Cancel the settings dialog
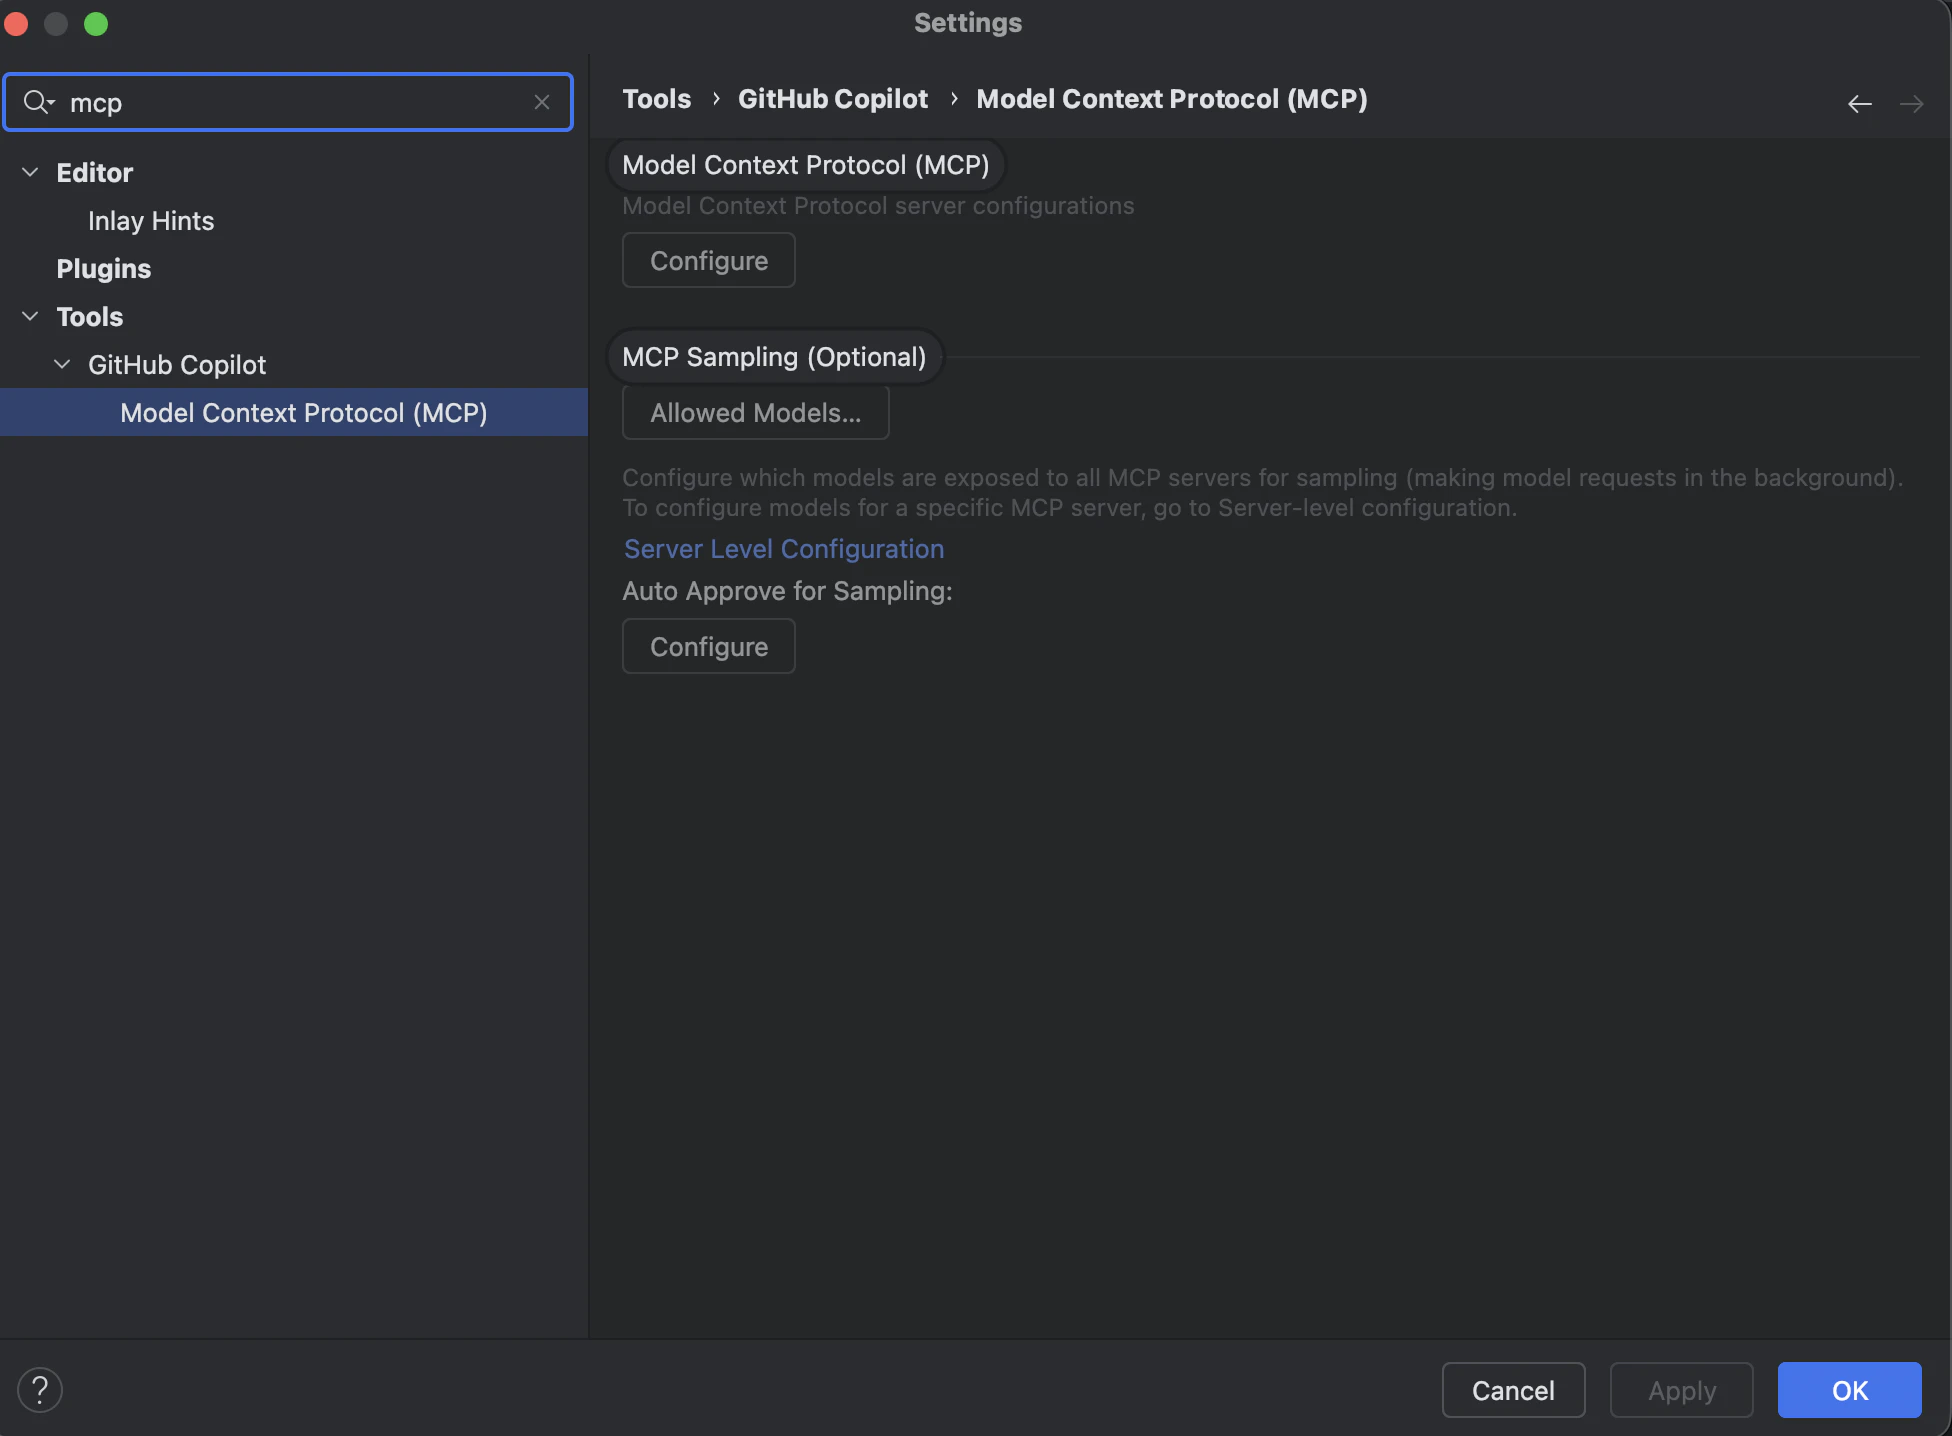This screenshot has width=1952, height=1436. click(x=1514, y=1390)
